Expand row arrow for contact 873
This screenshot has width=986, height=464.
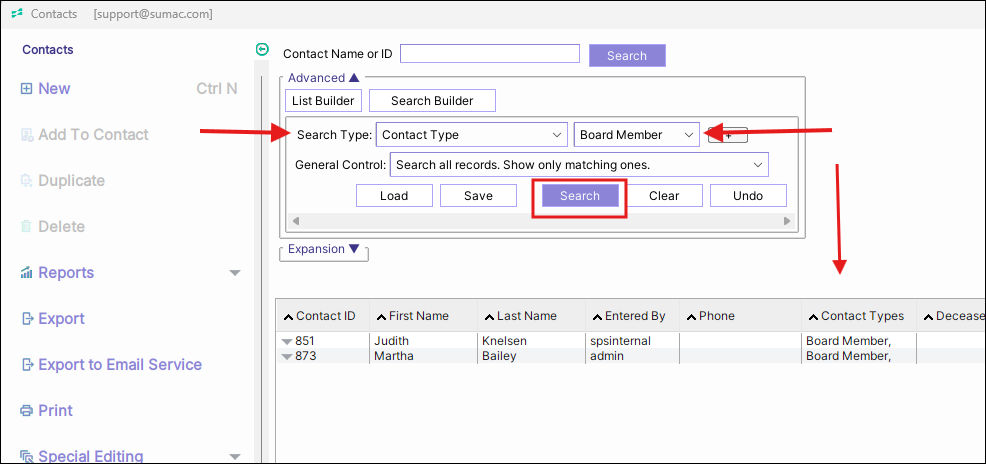click(287, 357)
